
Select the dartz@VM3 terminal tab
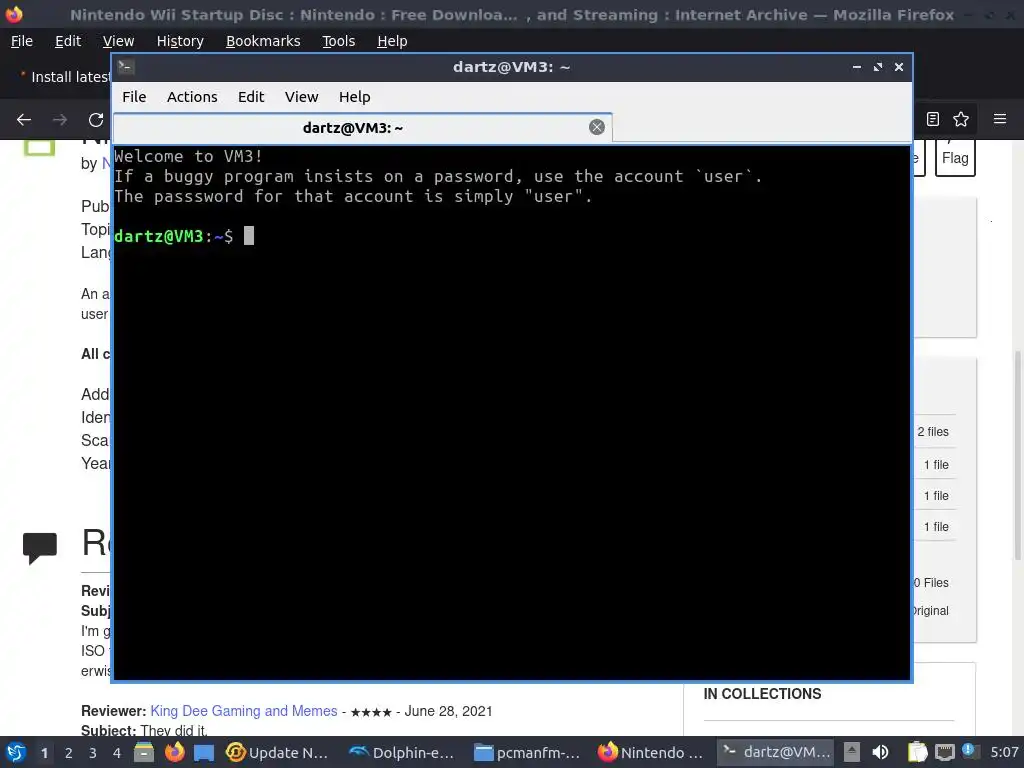[362, 128]
